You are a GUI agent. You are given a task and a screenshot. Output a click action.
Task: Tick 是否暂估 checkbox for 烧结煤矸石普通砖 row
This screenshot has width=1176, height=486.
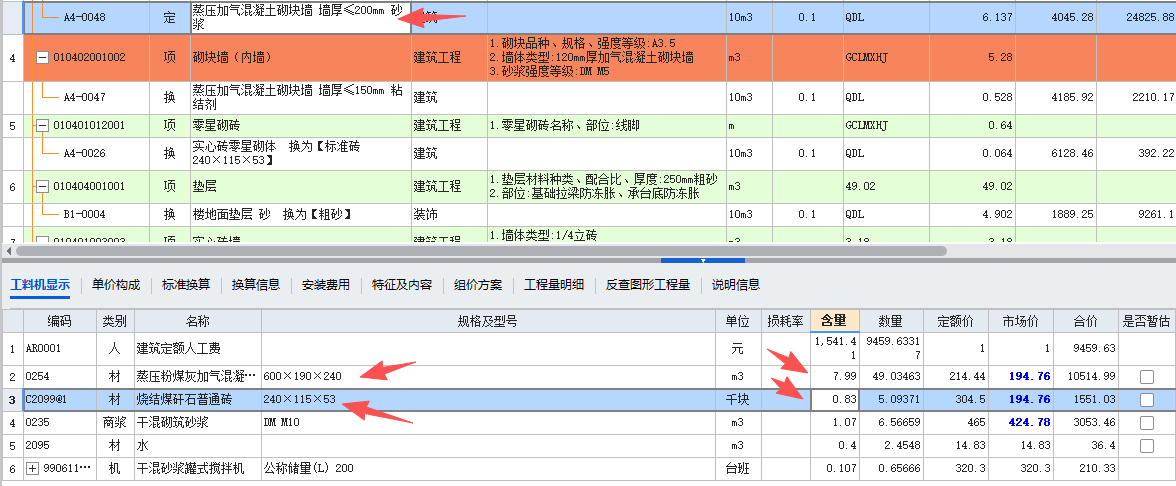click(x=1146, y=400)
